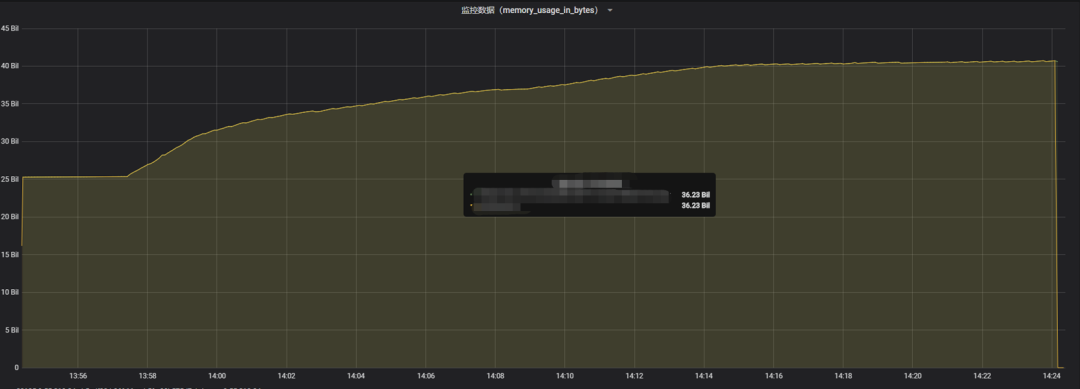Click the 14:24 time axis label

click(x=1052, y=376)
